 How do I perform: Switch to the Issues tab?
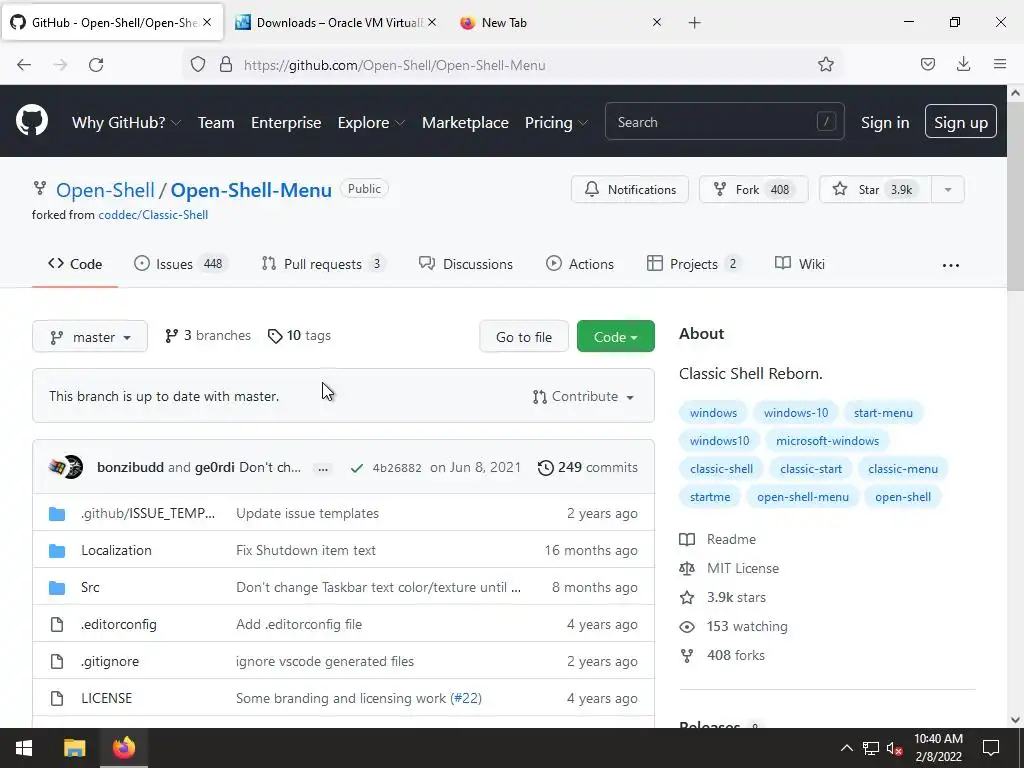179,264
